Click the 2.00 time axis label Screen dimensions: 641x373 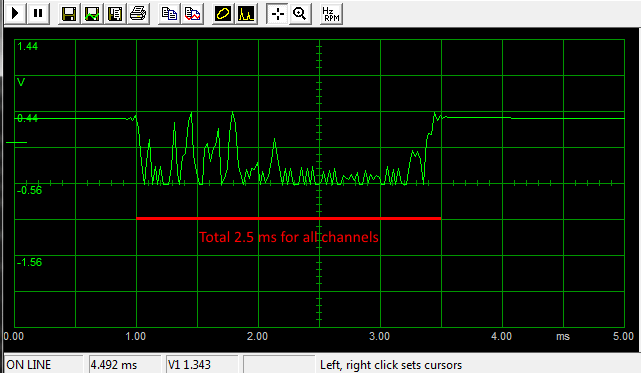258,336
